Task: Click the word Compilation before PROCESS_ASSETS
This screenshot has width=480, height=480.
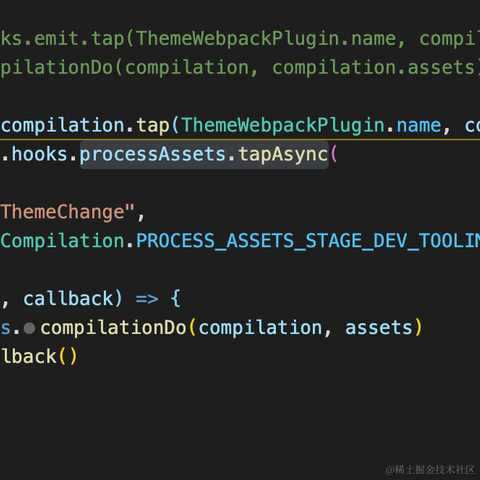Action: pos(62,241)
